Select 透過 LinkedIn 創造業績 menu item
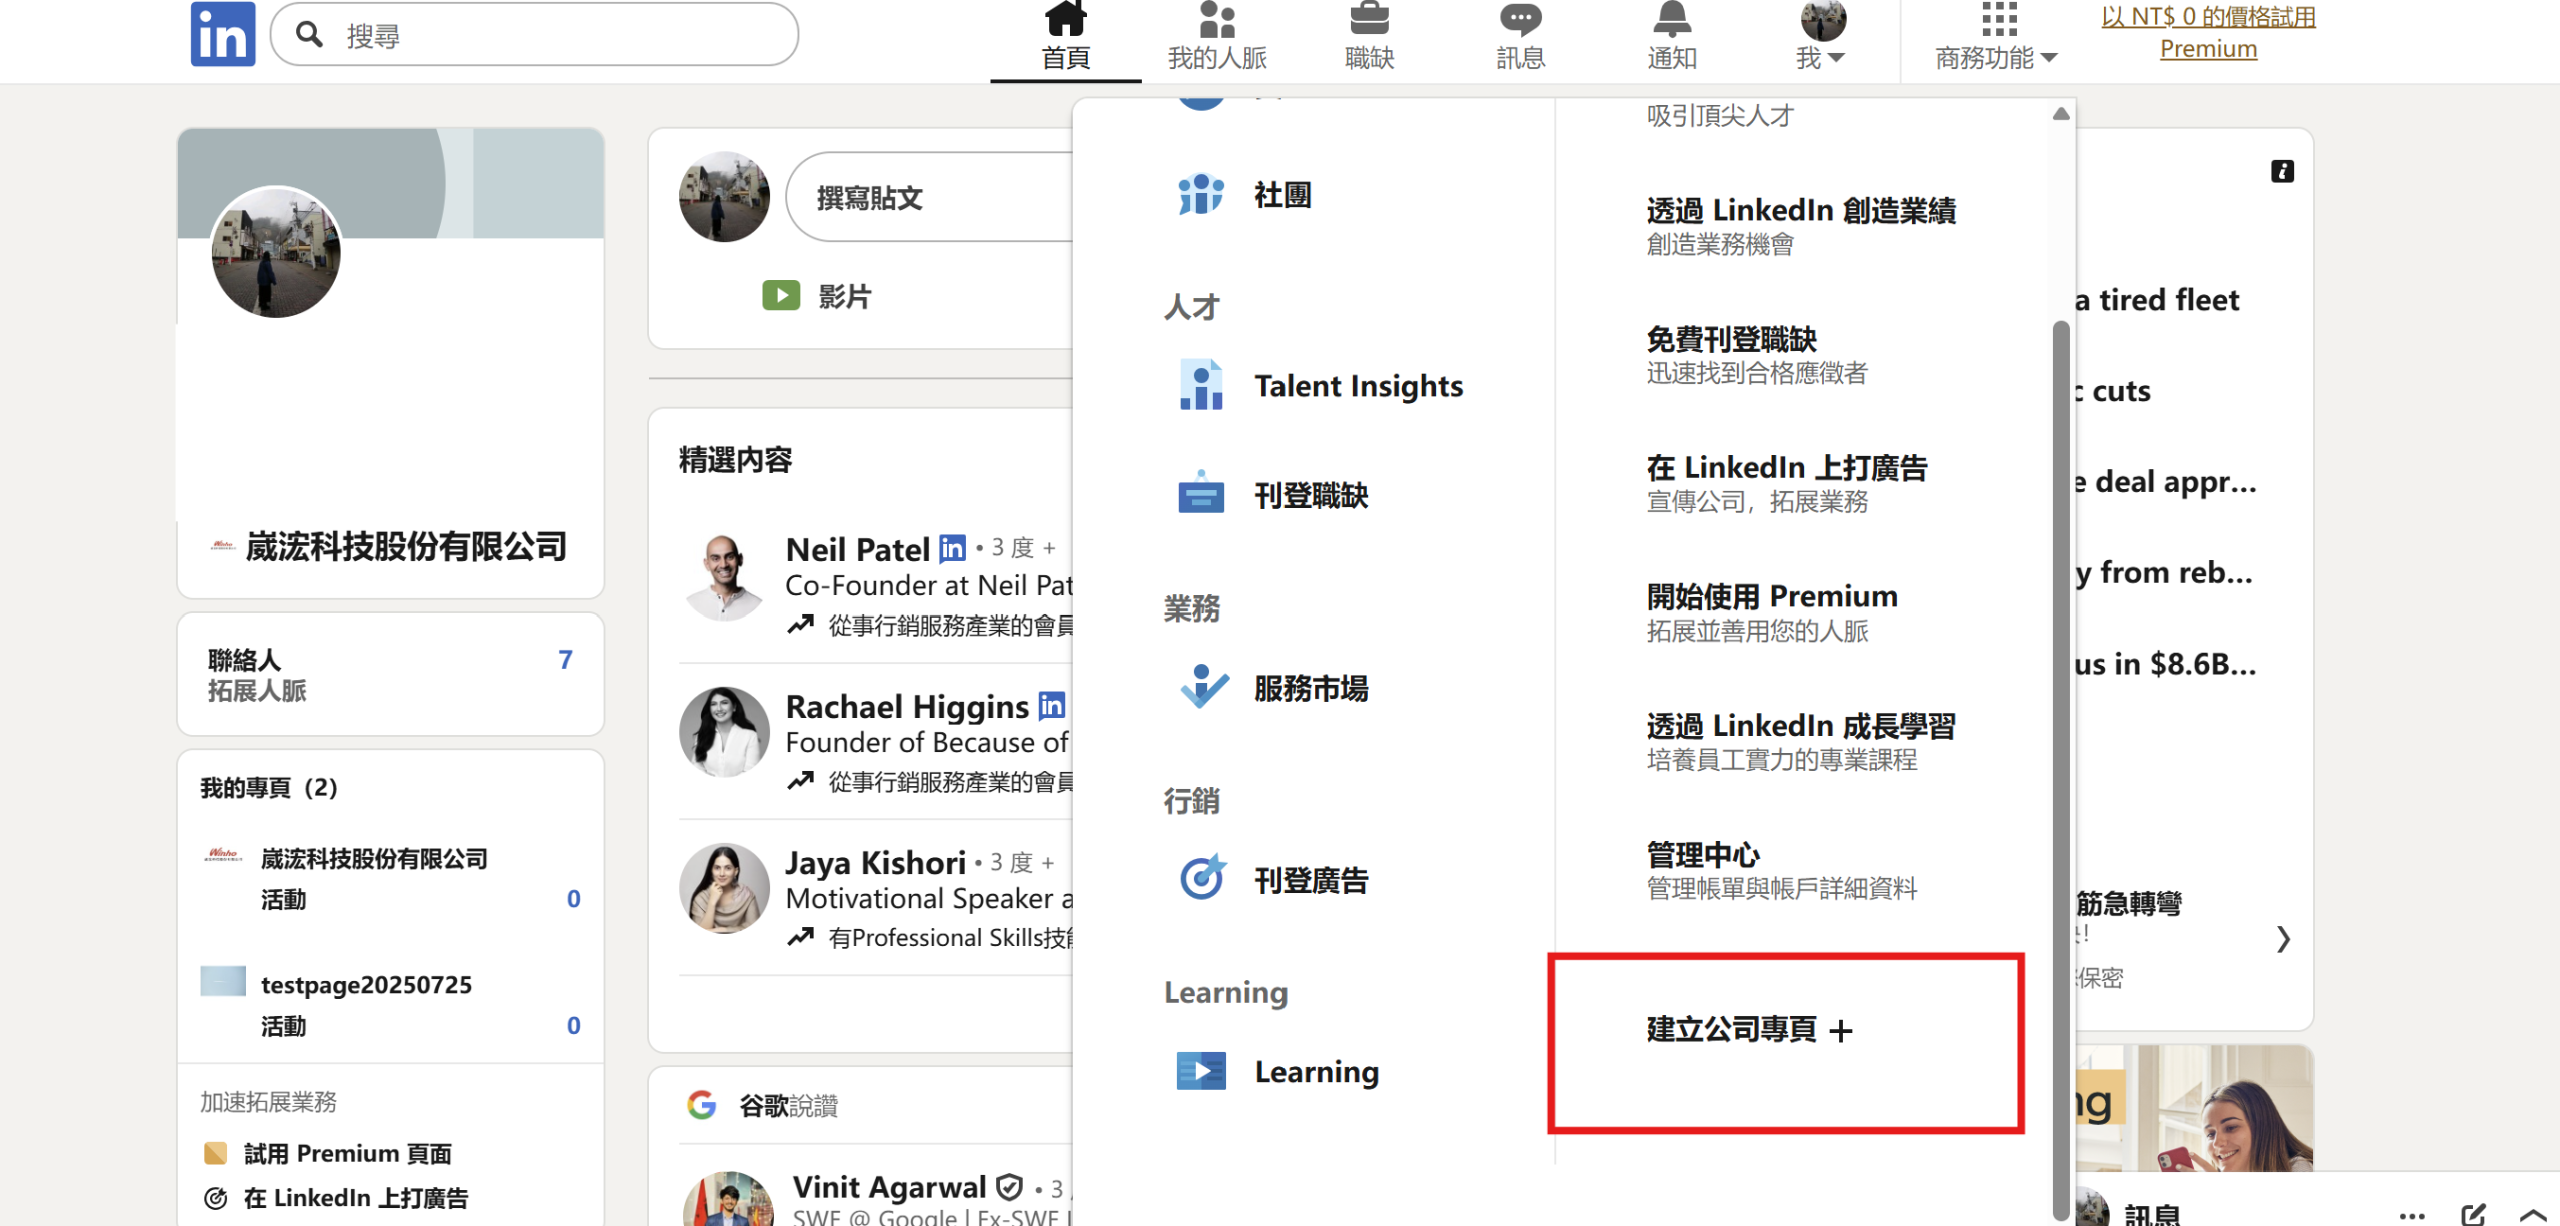The height and width of the screenshot is (1226, 2560). pos(1801,225)
